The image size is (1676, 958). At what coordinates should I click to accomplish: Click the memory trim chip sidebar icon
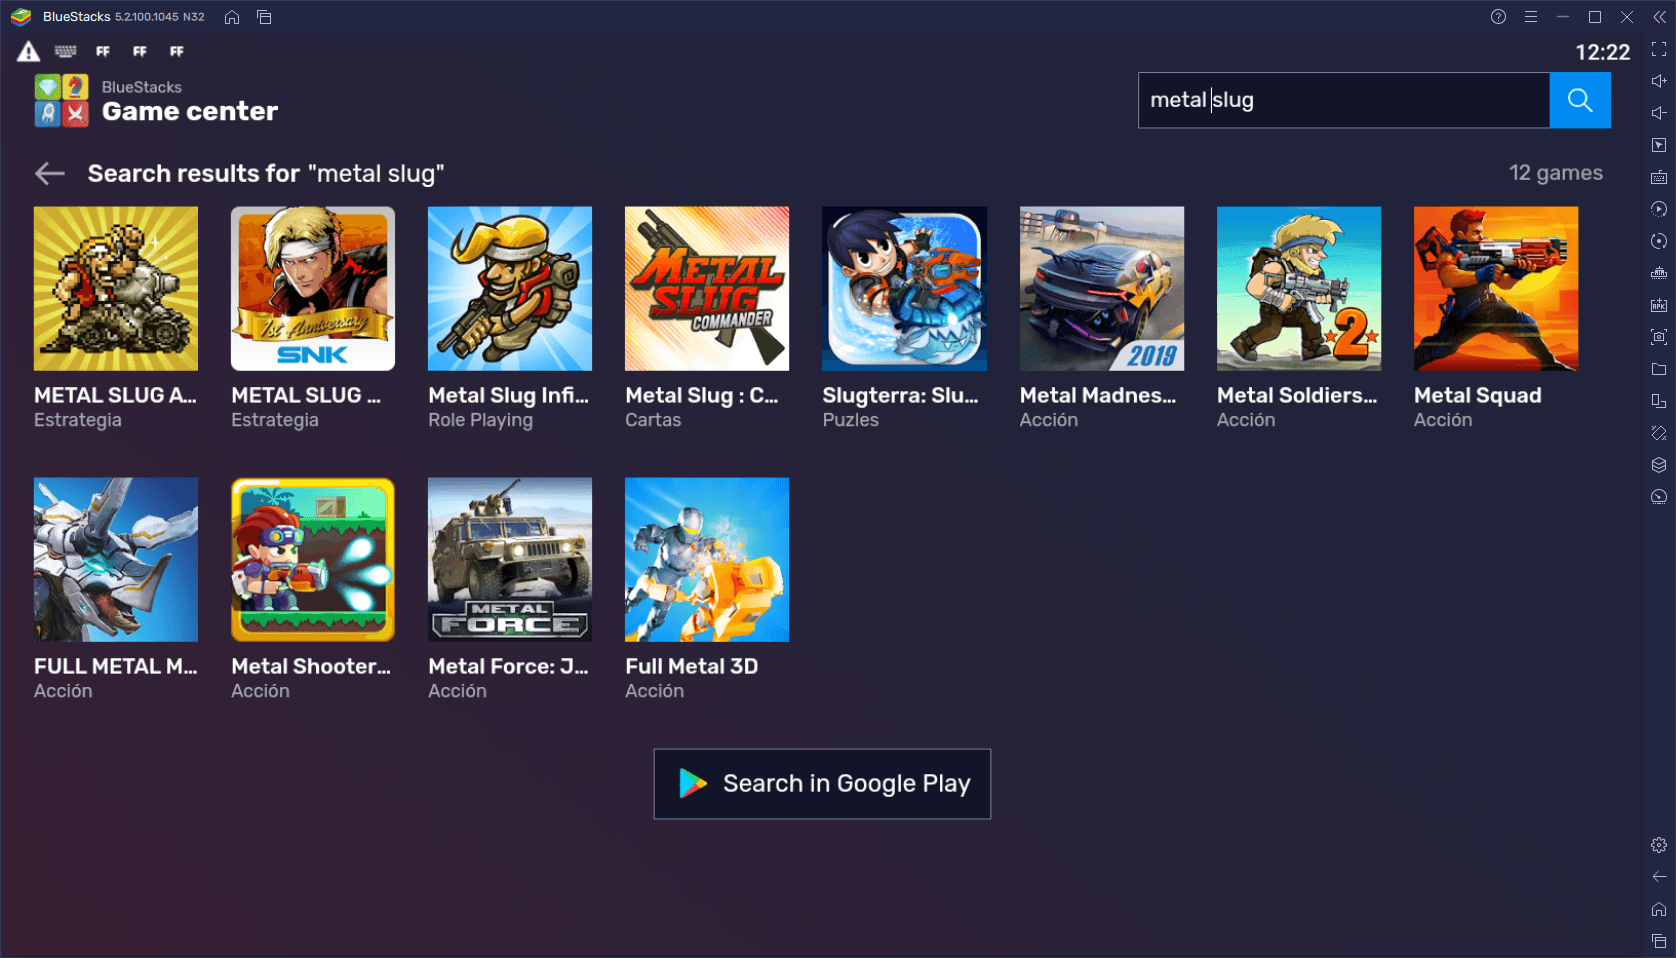[x=1659, y=273]
